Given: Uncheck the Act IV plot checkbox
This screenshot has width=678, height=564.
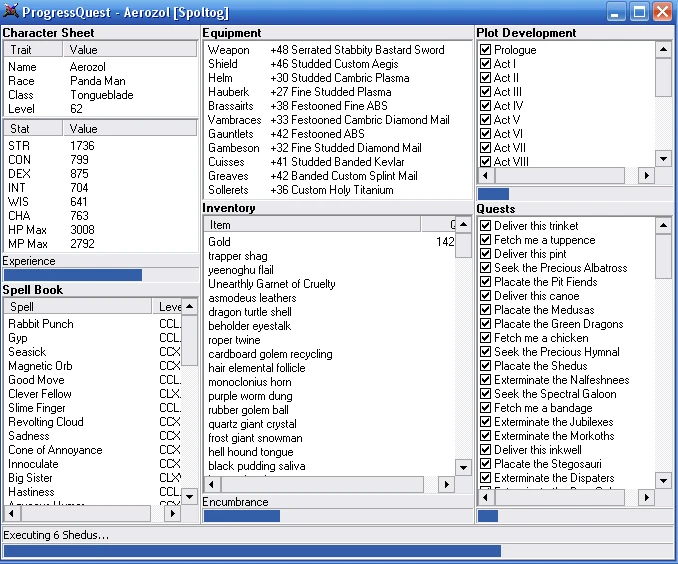Looking at the screenshot, I should (486, 106).
